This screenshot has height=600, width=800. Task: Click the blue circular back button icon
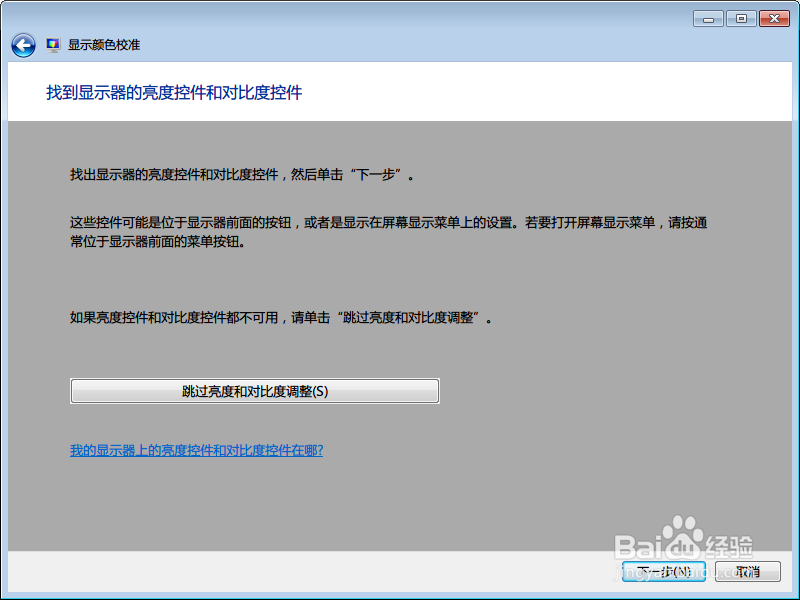(x=22, y=43)
